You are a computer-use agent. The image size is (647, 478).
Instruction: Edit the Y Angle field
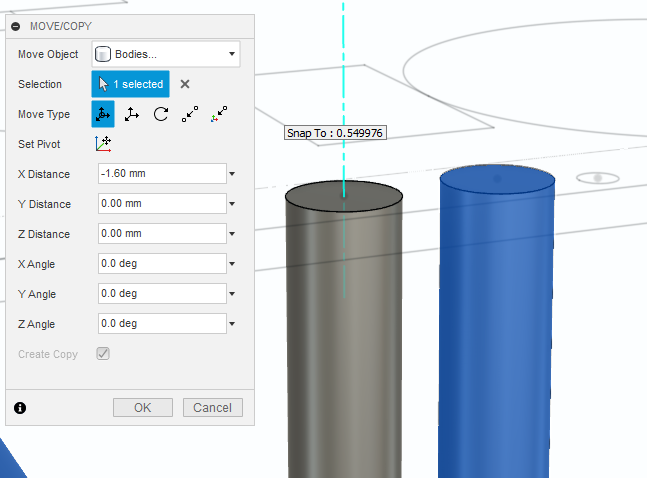point(162,293)
